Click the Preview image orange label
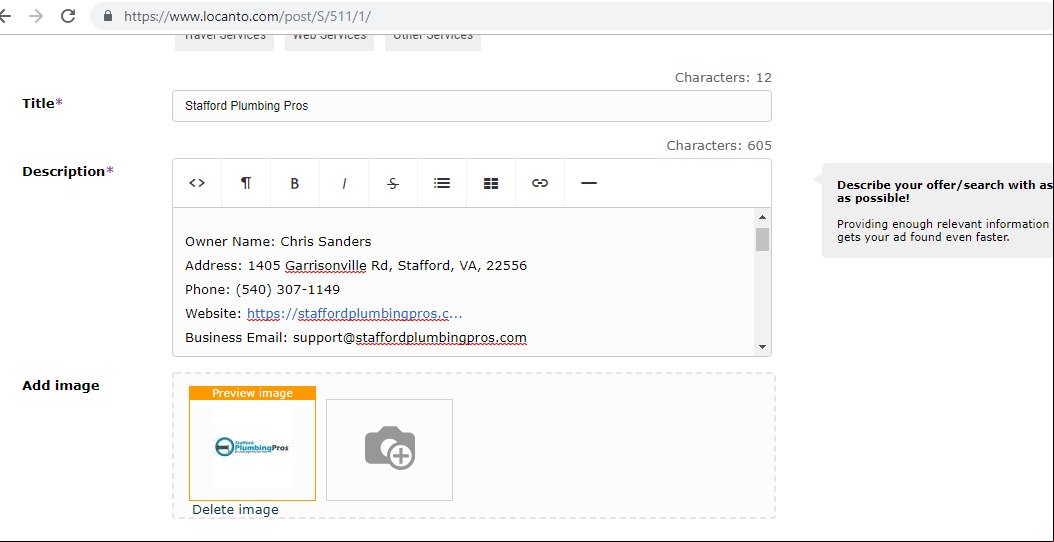1054x542 pixels. 252,393
